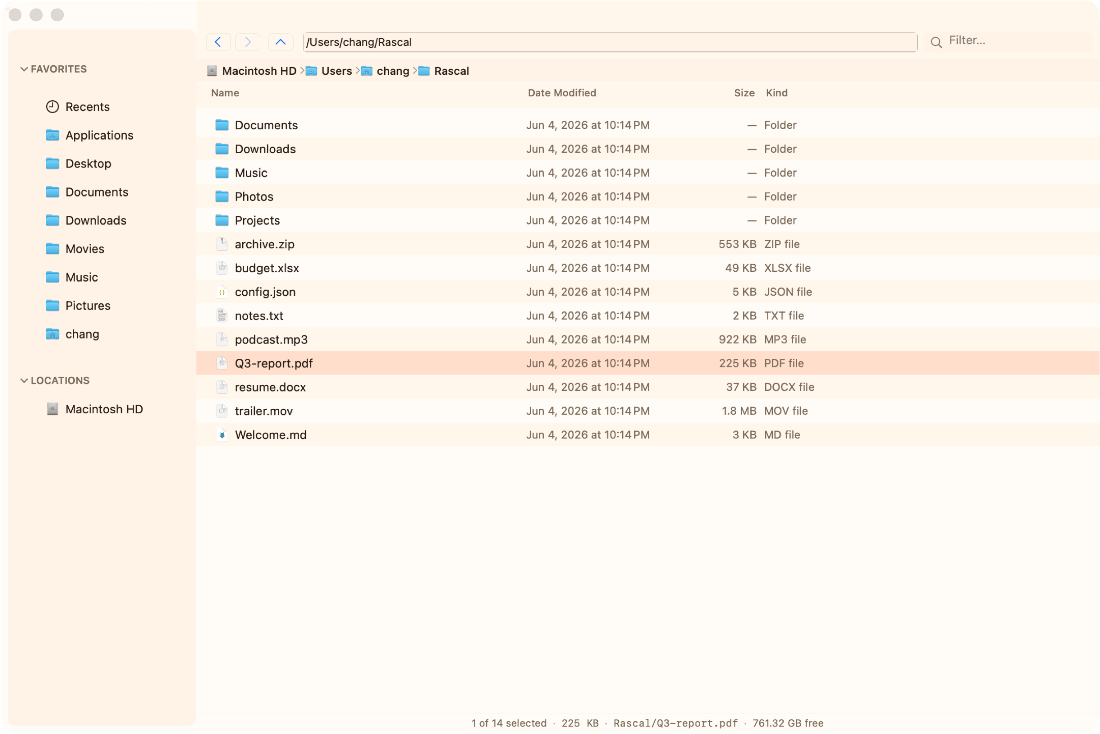The image size is (1100, 734).
Task: Click the search magnifier icon
Action: (x=936, y=42)
